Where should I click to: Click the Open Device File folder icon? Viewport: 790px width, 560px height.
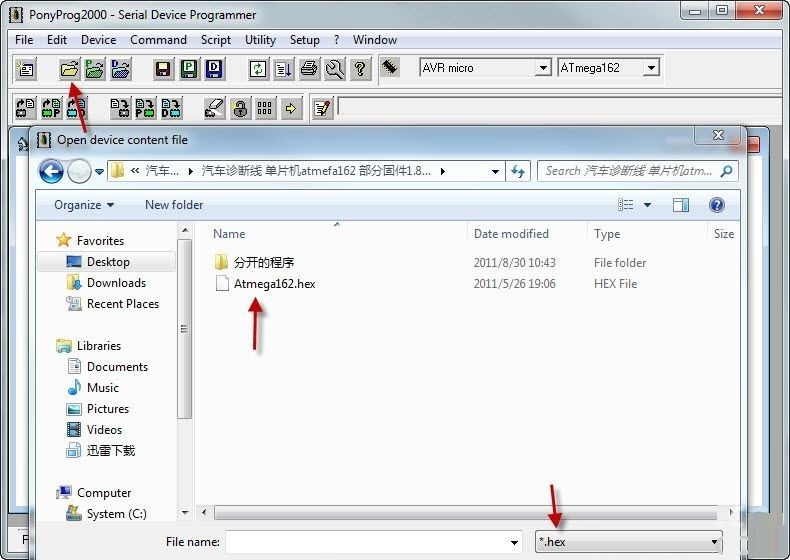coord(69,69)
